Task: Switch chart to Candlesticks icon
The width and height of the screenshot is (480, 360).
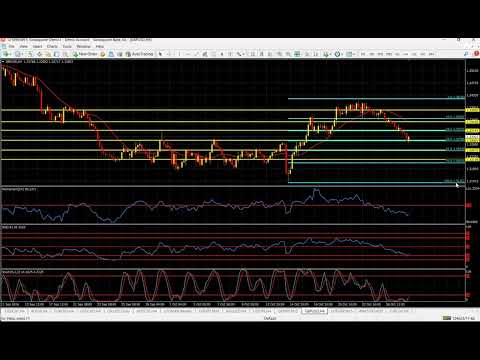Action: pyautogui.click(x=262, y=54)
